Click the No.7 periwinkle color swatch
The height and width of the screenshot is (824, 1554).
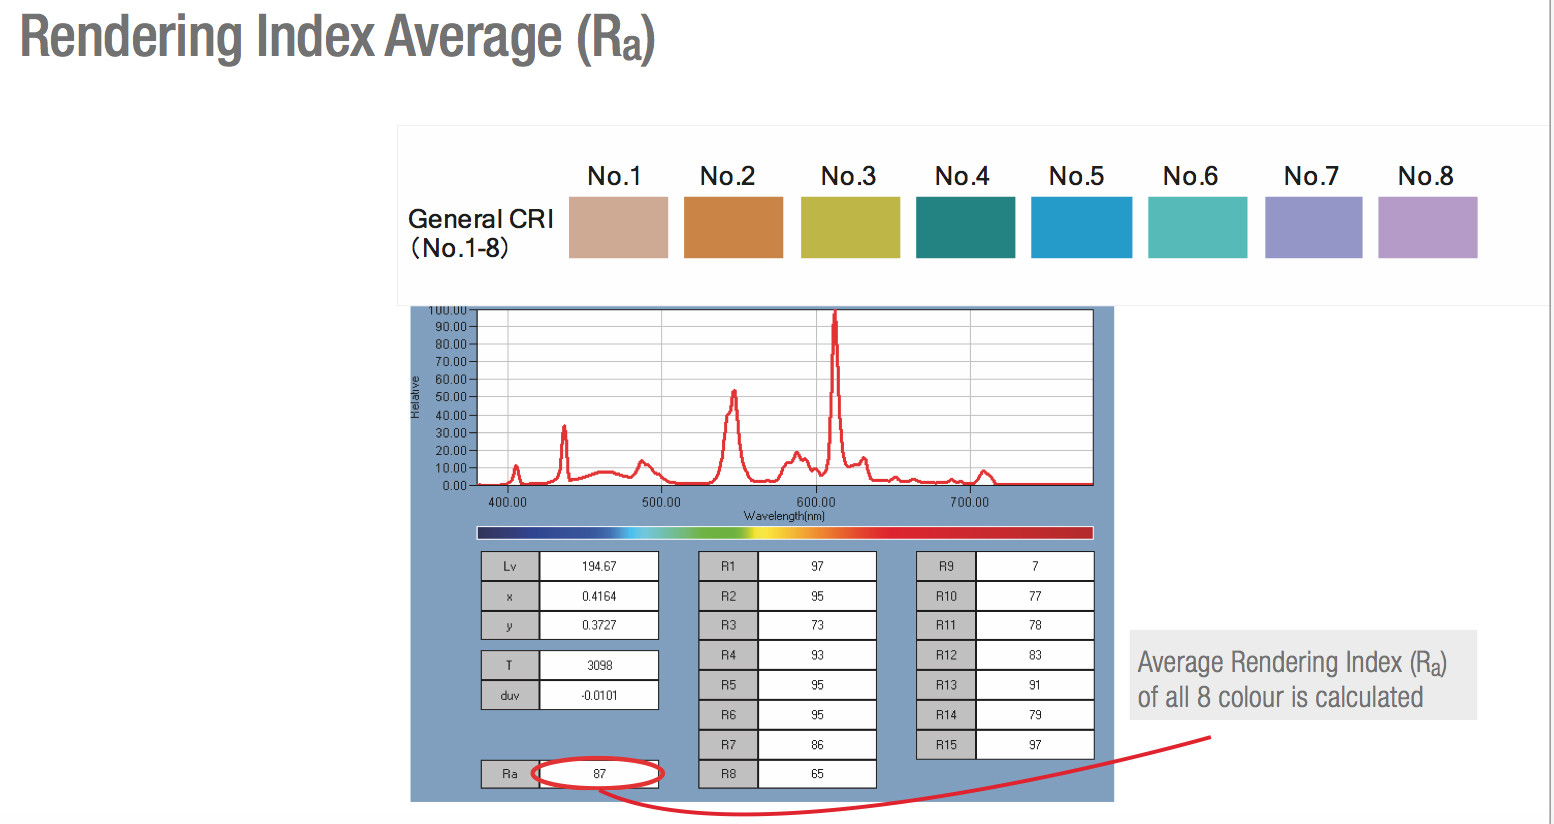(x=1313, y=228)
